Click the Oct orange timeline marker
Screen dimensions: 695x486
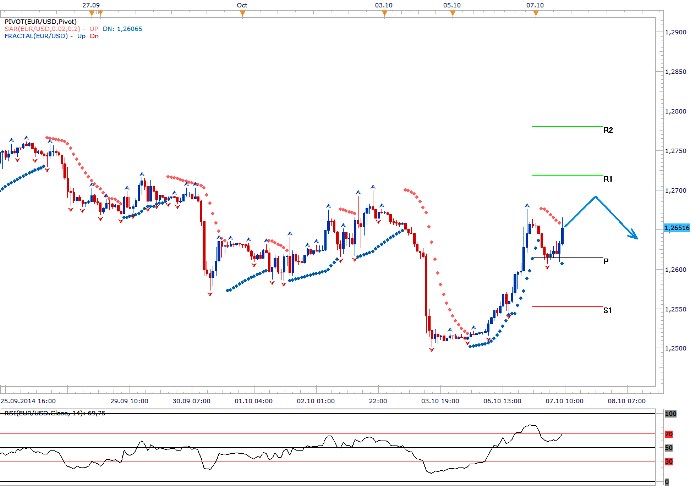click(242, 13)
